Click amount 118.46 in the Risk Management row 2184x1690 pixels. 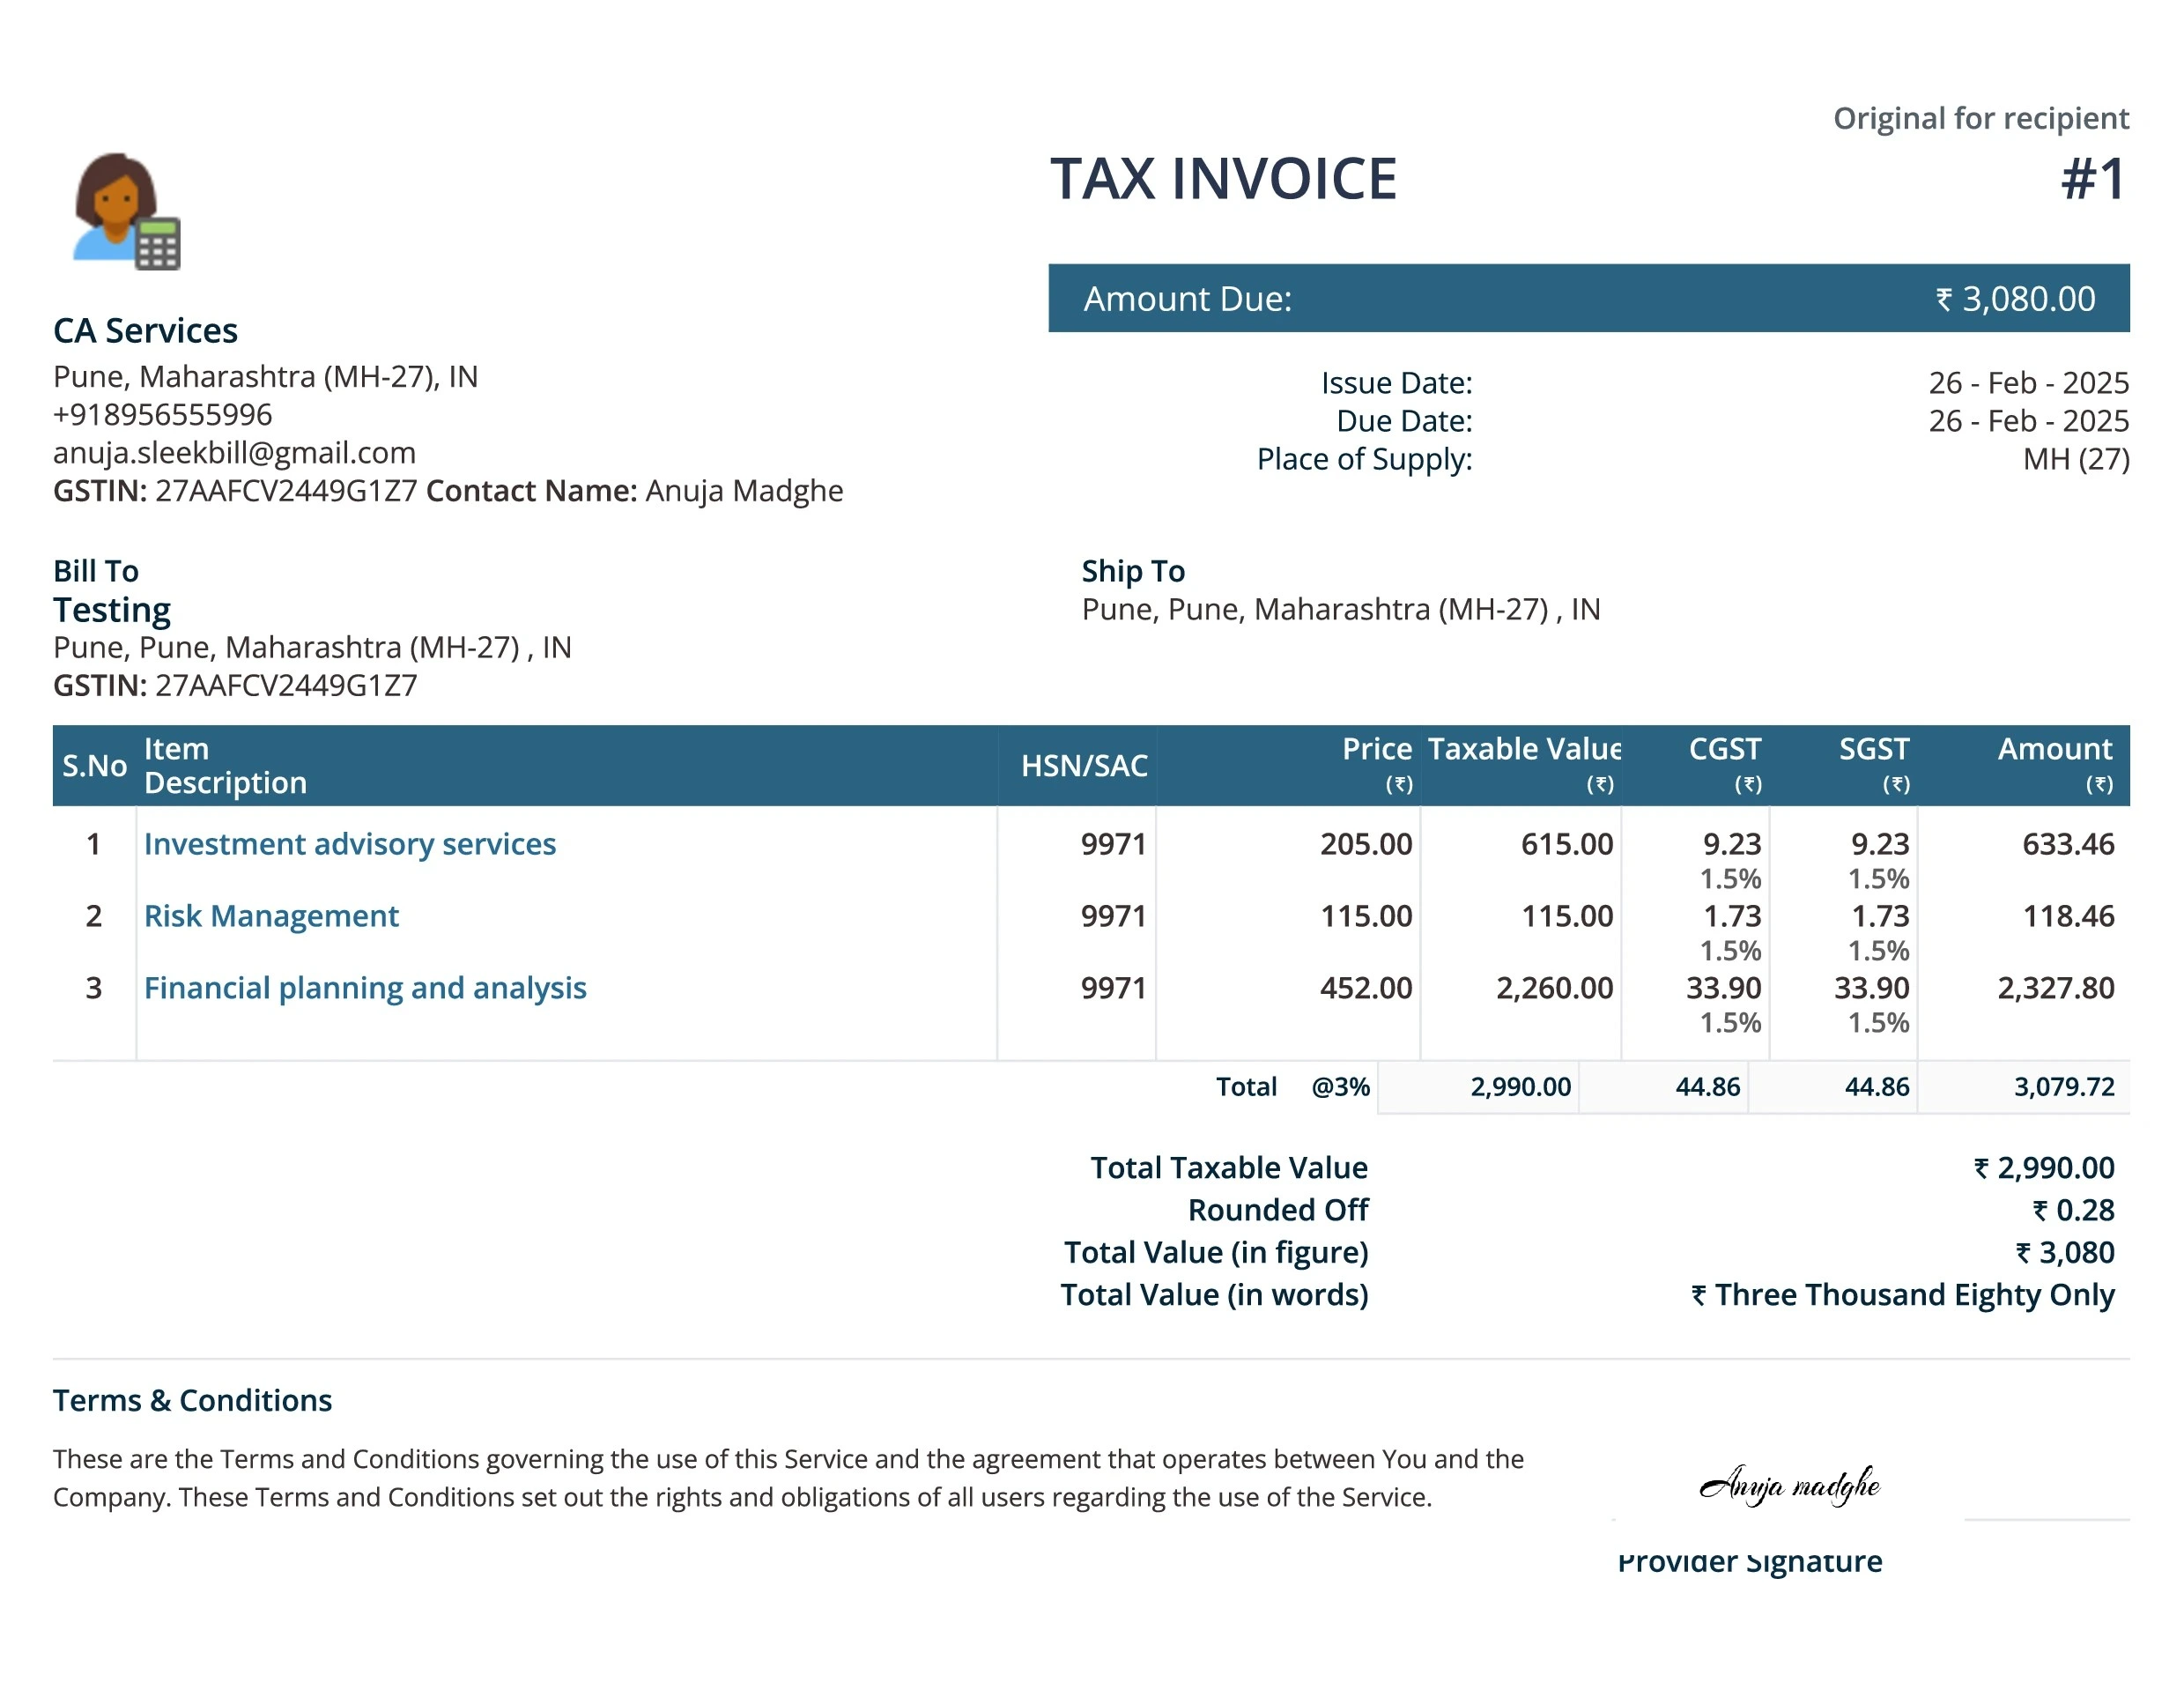point(2068,916)
